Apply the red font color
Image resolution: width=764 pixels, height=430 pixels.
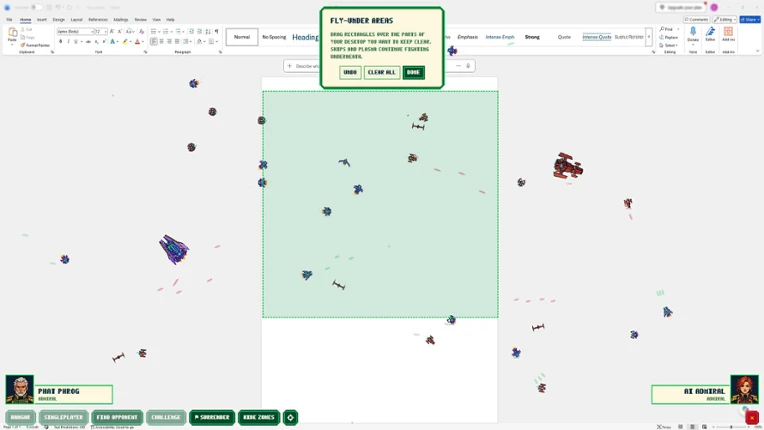click(137, 42)
